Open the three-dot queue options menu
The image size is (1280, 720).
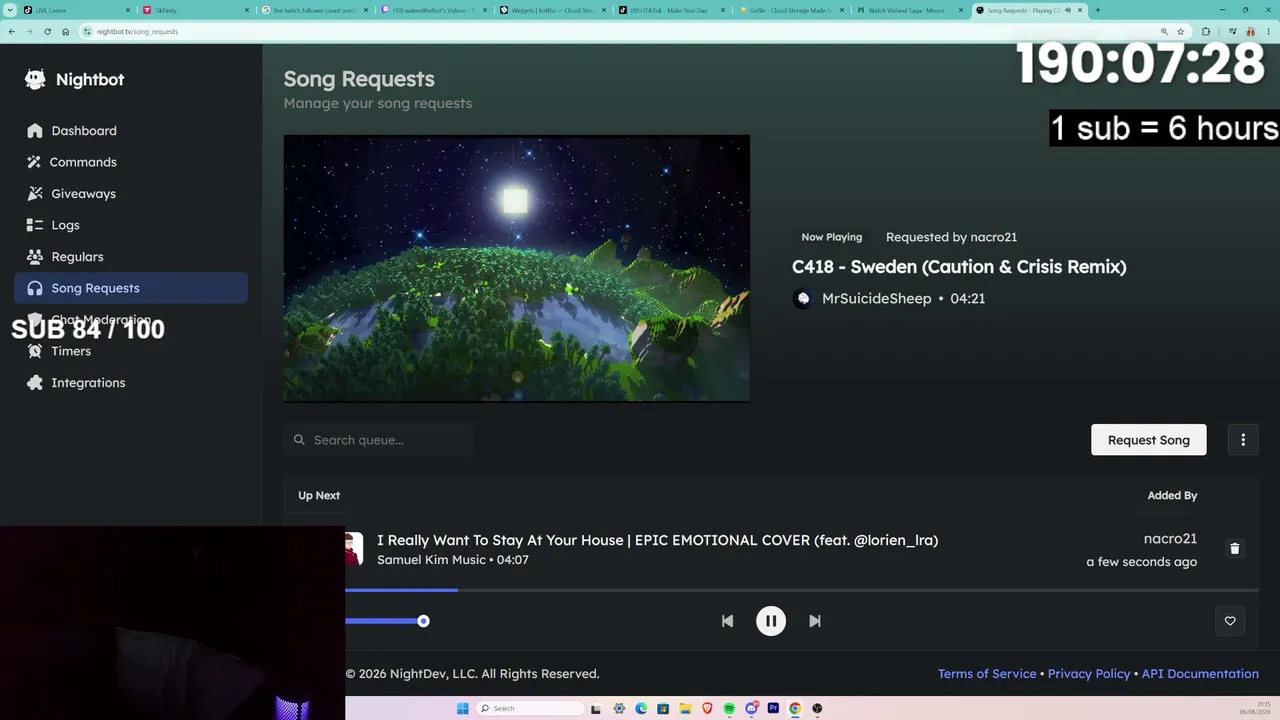(1243, 440)
